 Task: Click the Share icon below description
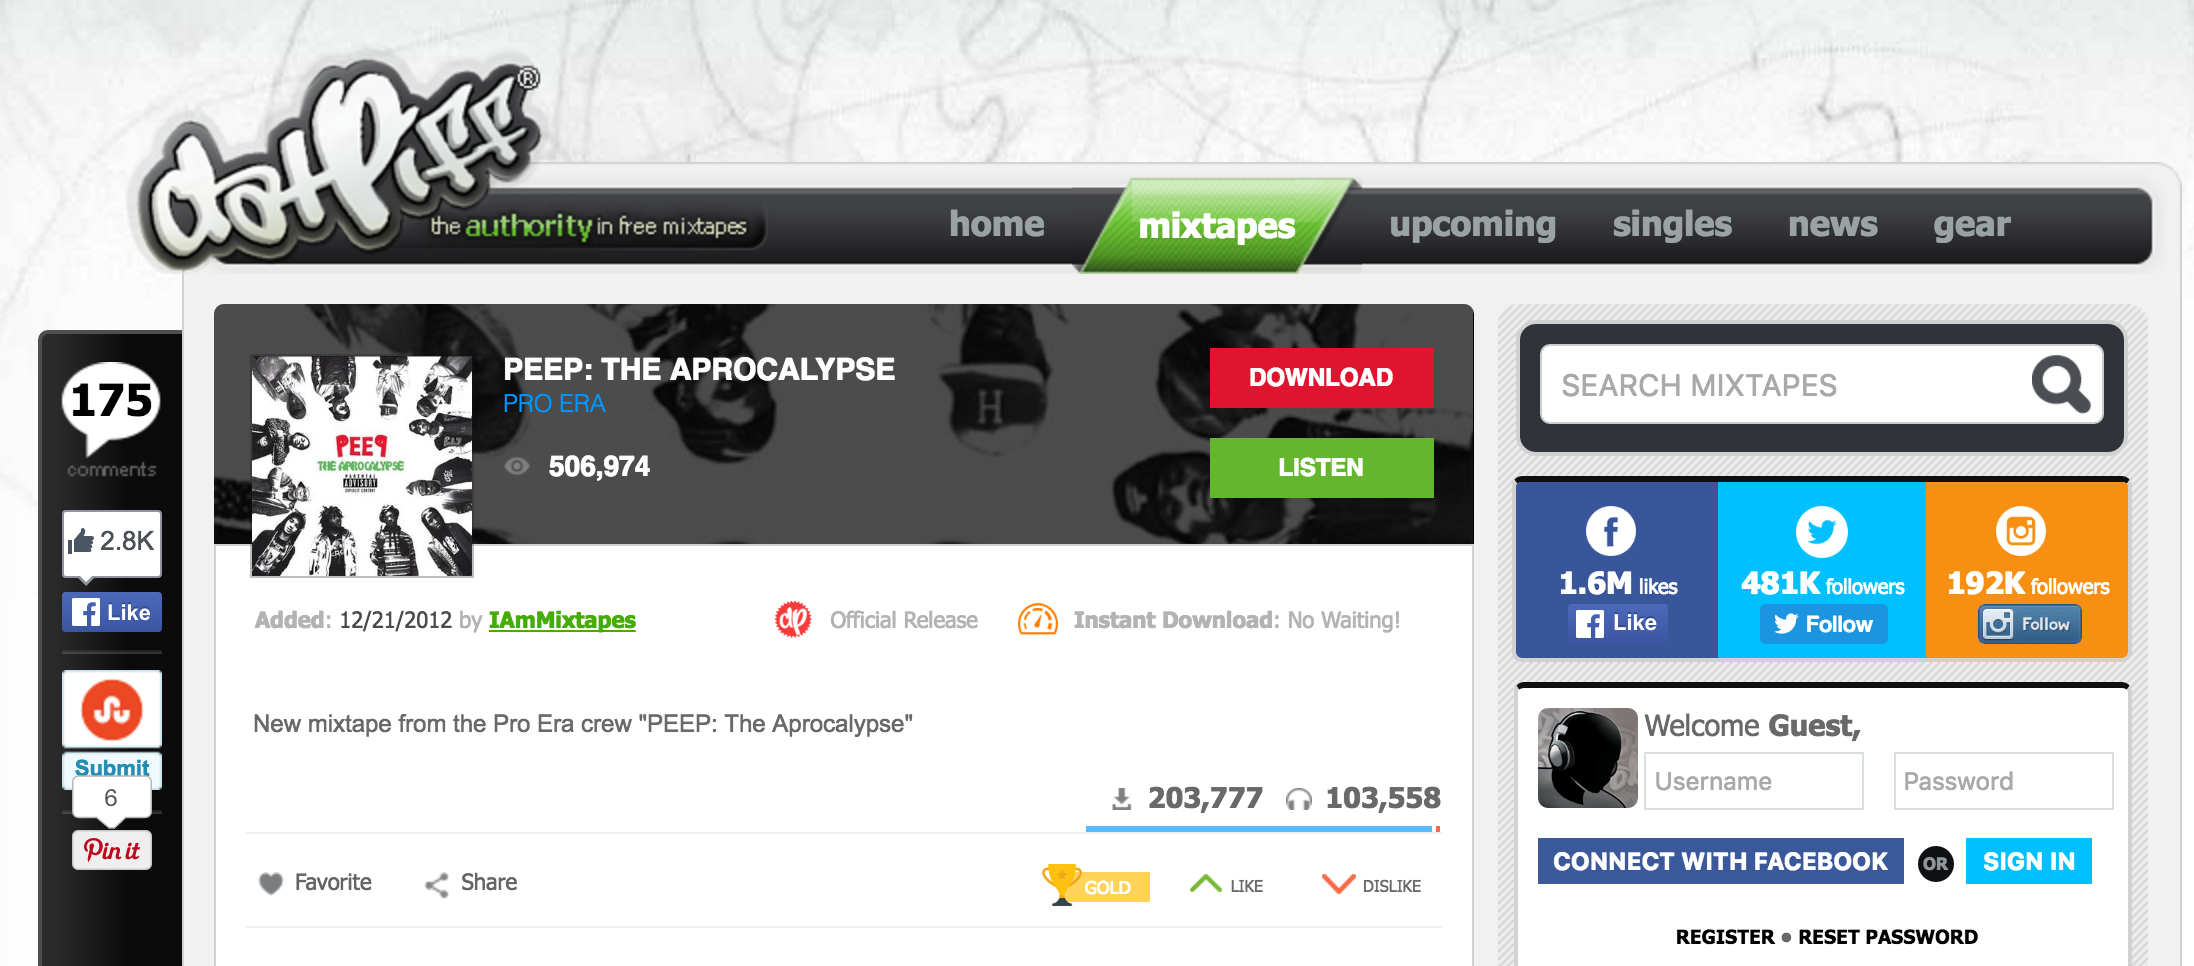(437, 884)
